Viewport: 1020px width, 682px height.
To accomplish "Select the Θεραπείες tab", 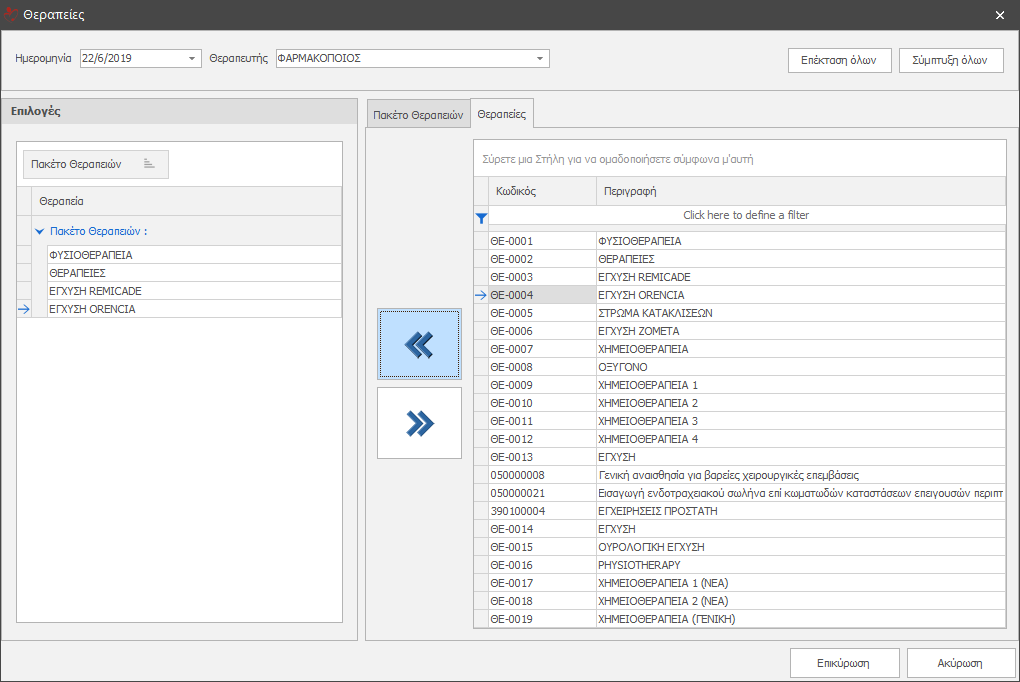I will (x=502, y=114).
